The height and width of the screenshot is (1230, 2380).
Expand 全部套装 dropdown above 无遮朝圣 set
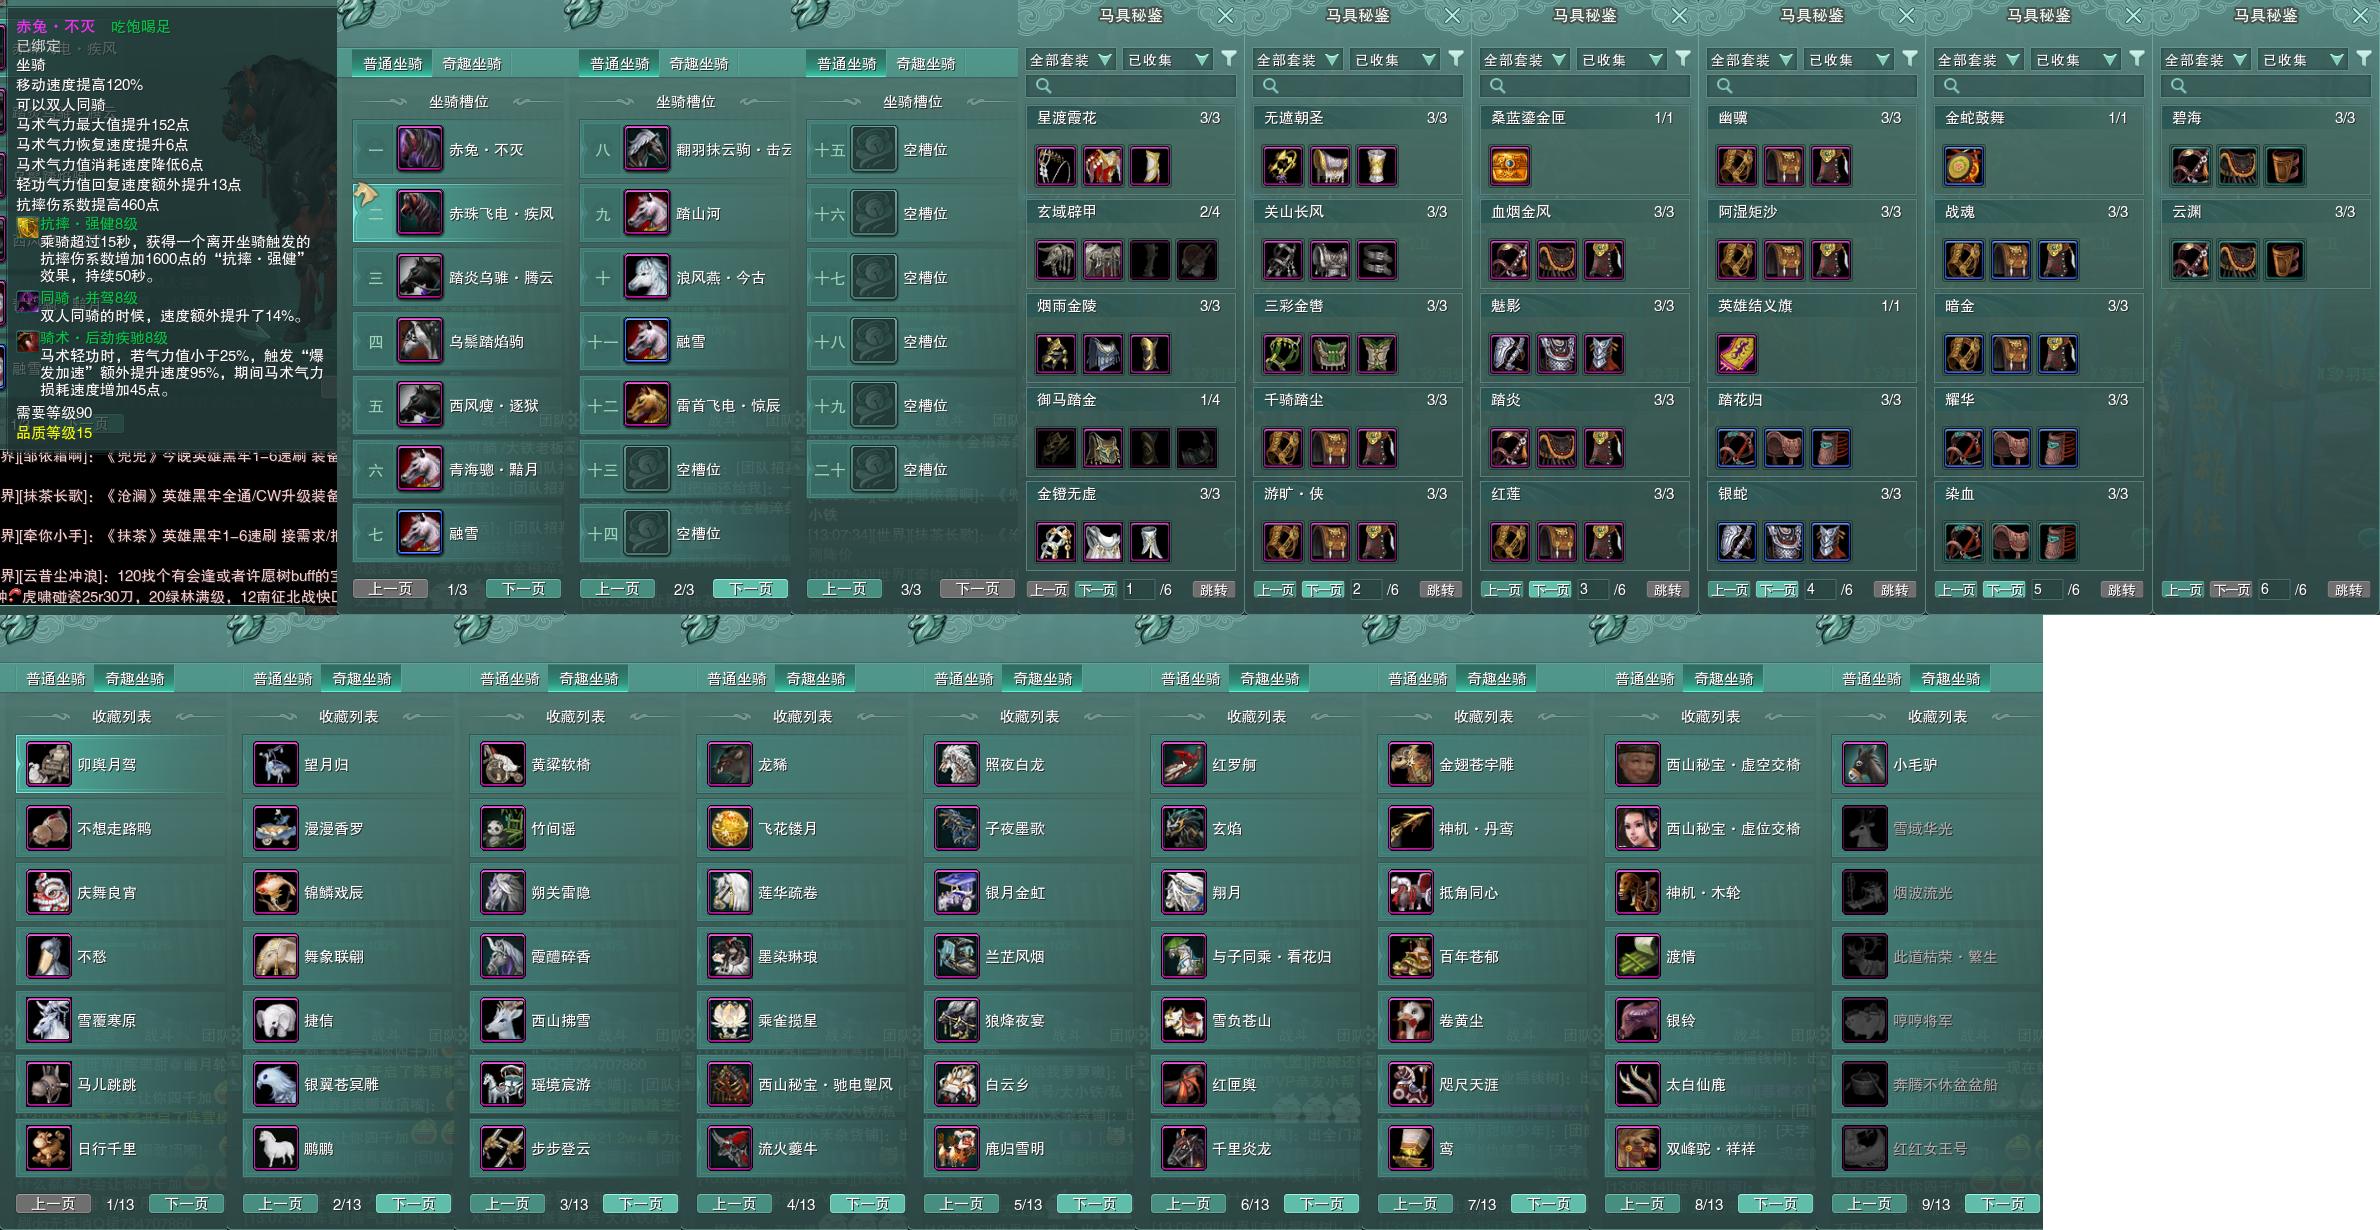coord(1297,60)
